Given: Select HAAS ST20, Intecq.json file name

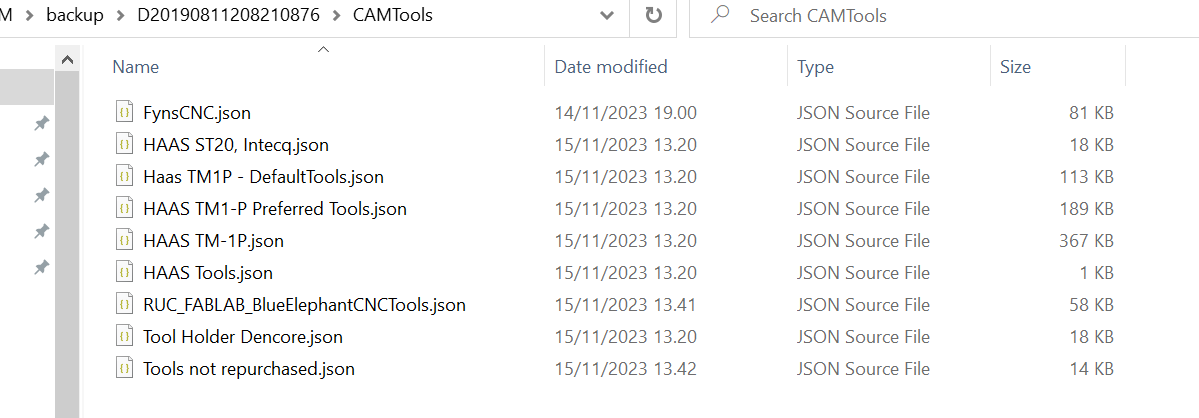Looking at the screenshot, I should [x=236, y=145].
